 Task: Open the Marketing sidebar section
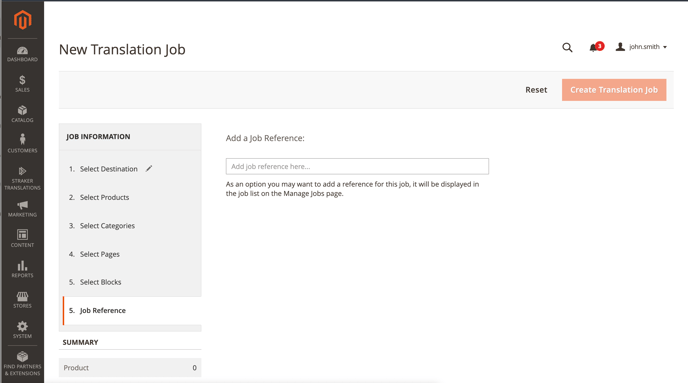(x=22, y=209)
